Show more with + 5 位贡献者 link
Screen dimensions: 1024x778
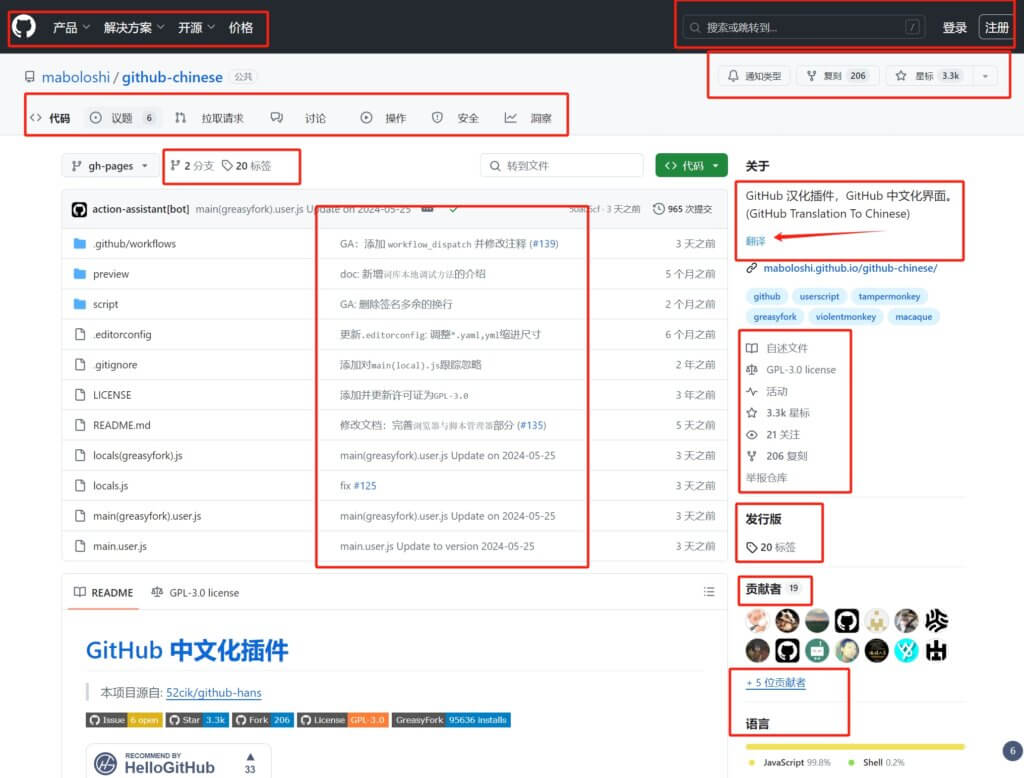776,683
